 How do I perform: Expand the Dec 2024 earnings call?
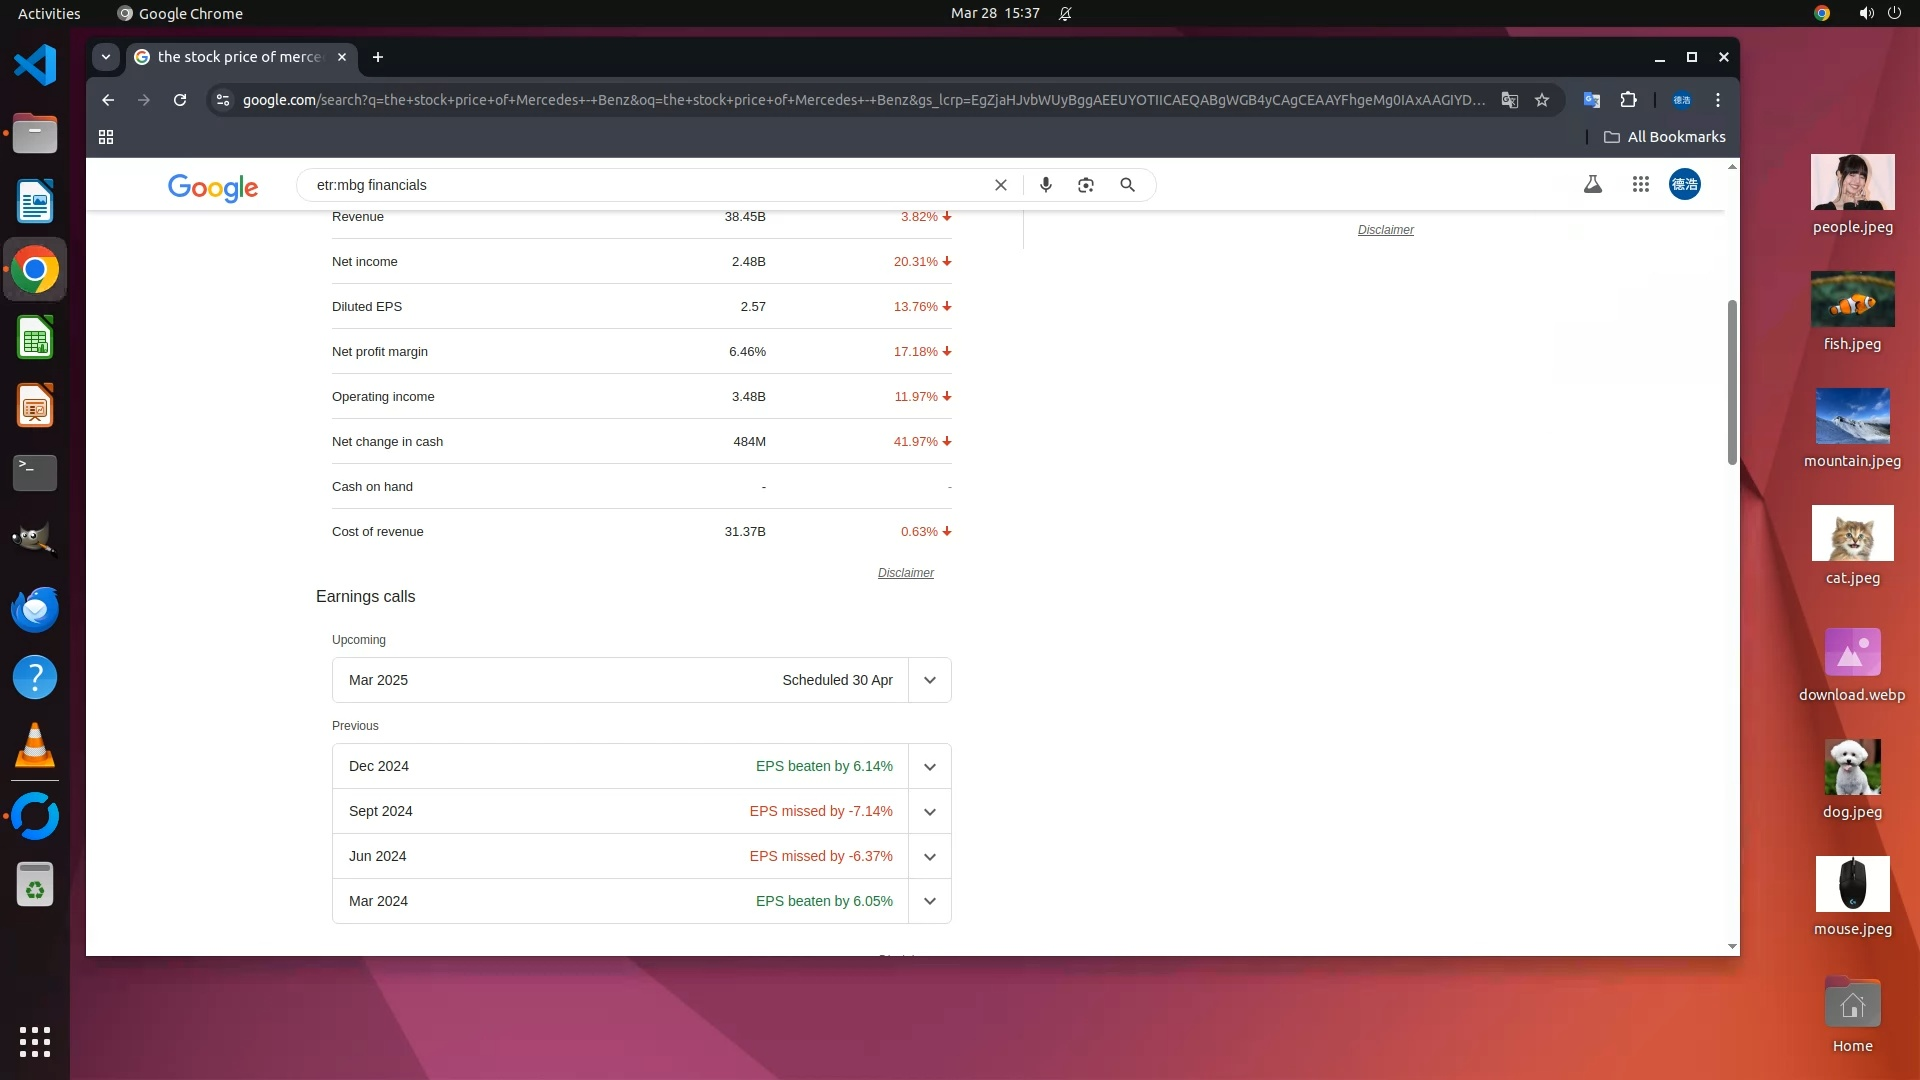(929, 767)
